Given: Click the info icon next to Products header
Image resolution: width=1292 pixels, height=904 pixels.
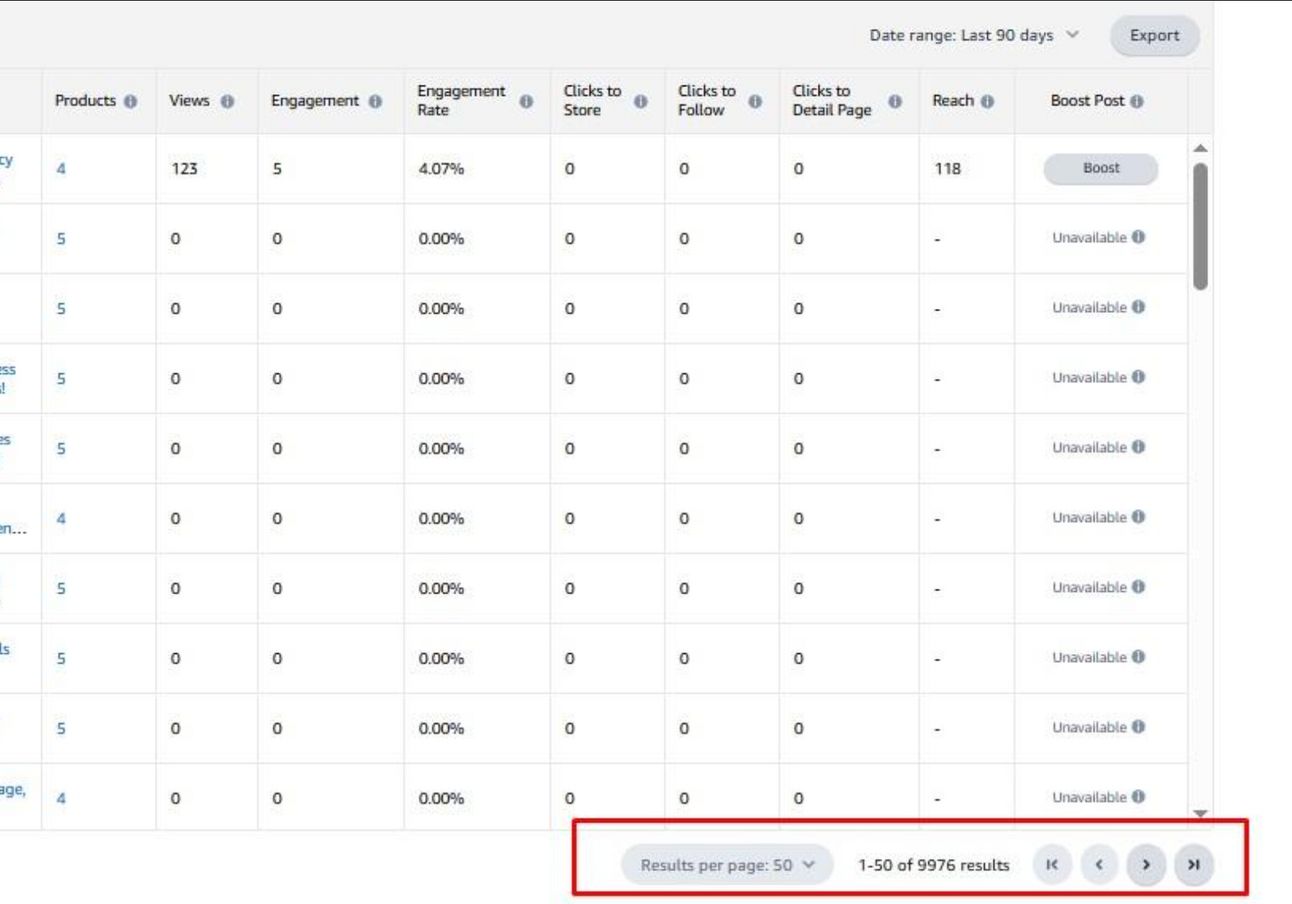Looking at the screenshot, I should 131,102.
